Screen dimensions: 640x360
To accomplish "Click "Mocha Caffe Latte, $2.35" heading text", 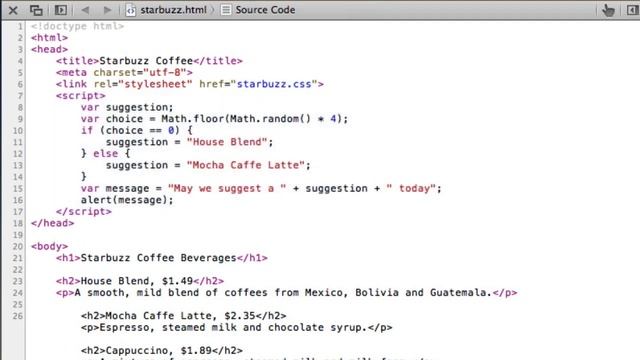I will click(x=180, y=316).
